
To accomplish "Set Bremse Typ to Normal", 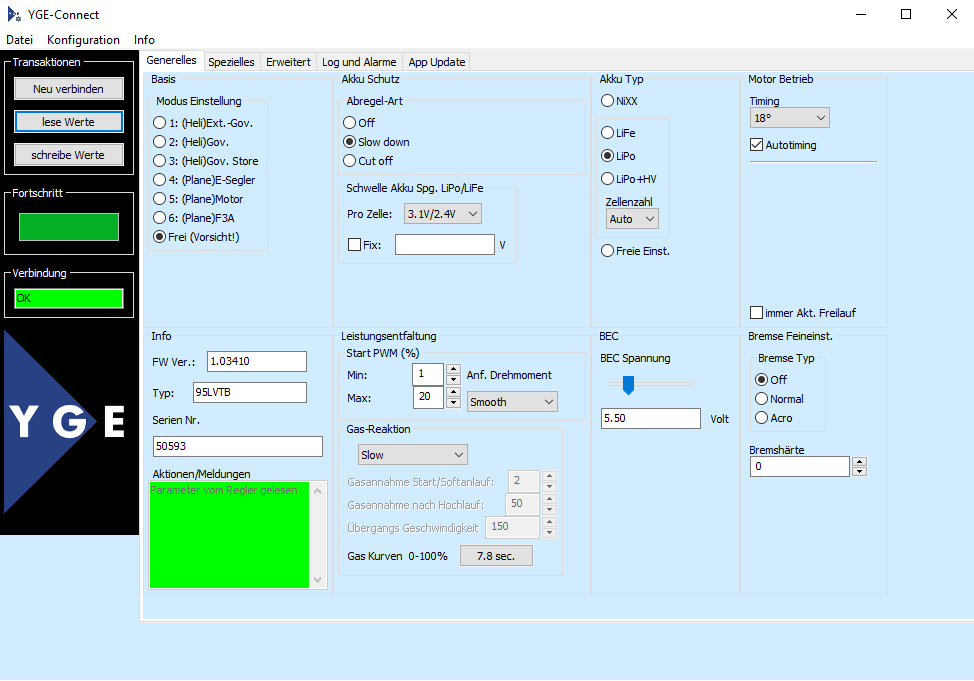I will [x=779, y=399].
